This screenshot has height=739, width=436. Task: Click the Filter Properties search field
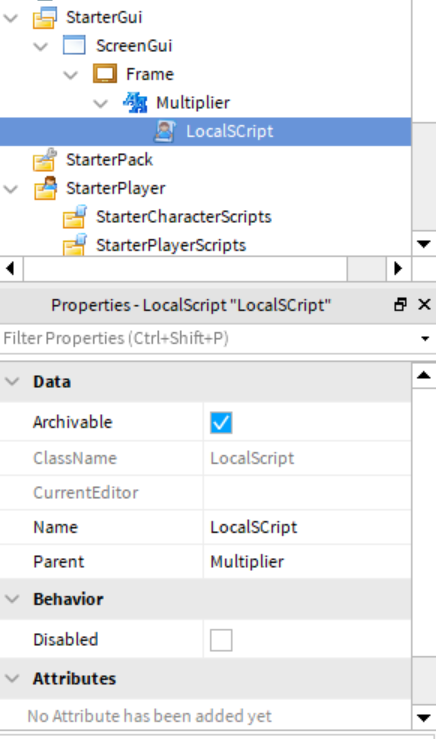coord(207,338)
